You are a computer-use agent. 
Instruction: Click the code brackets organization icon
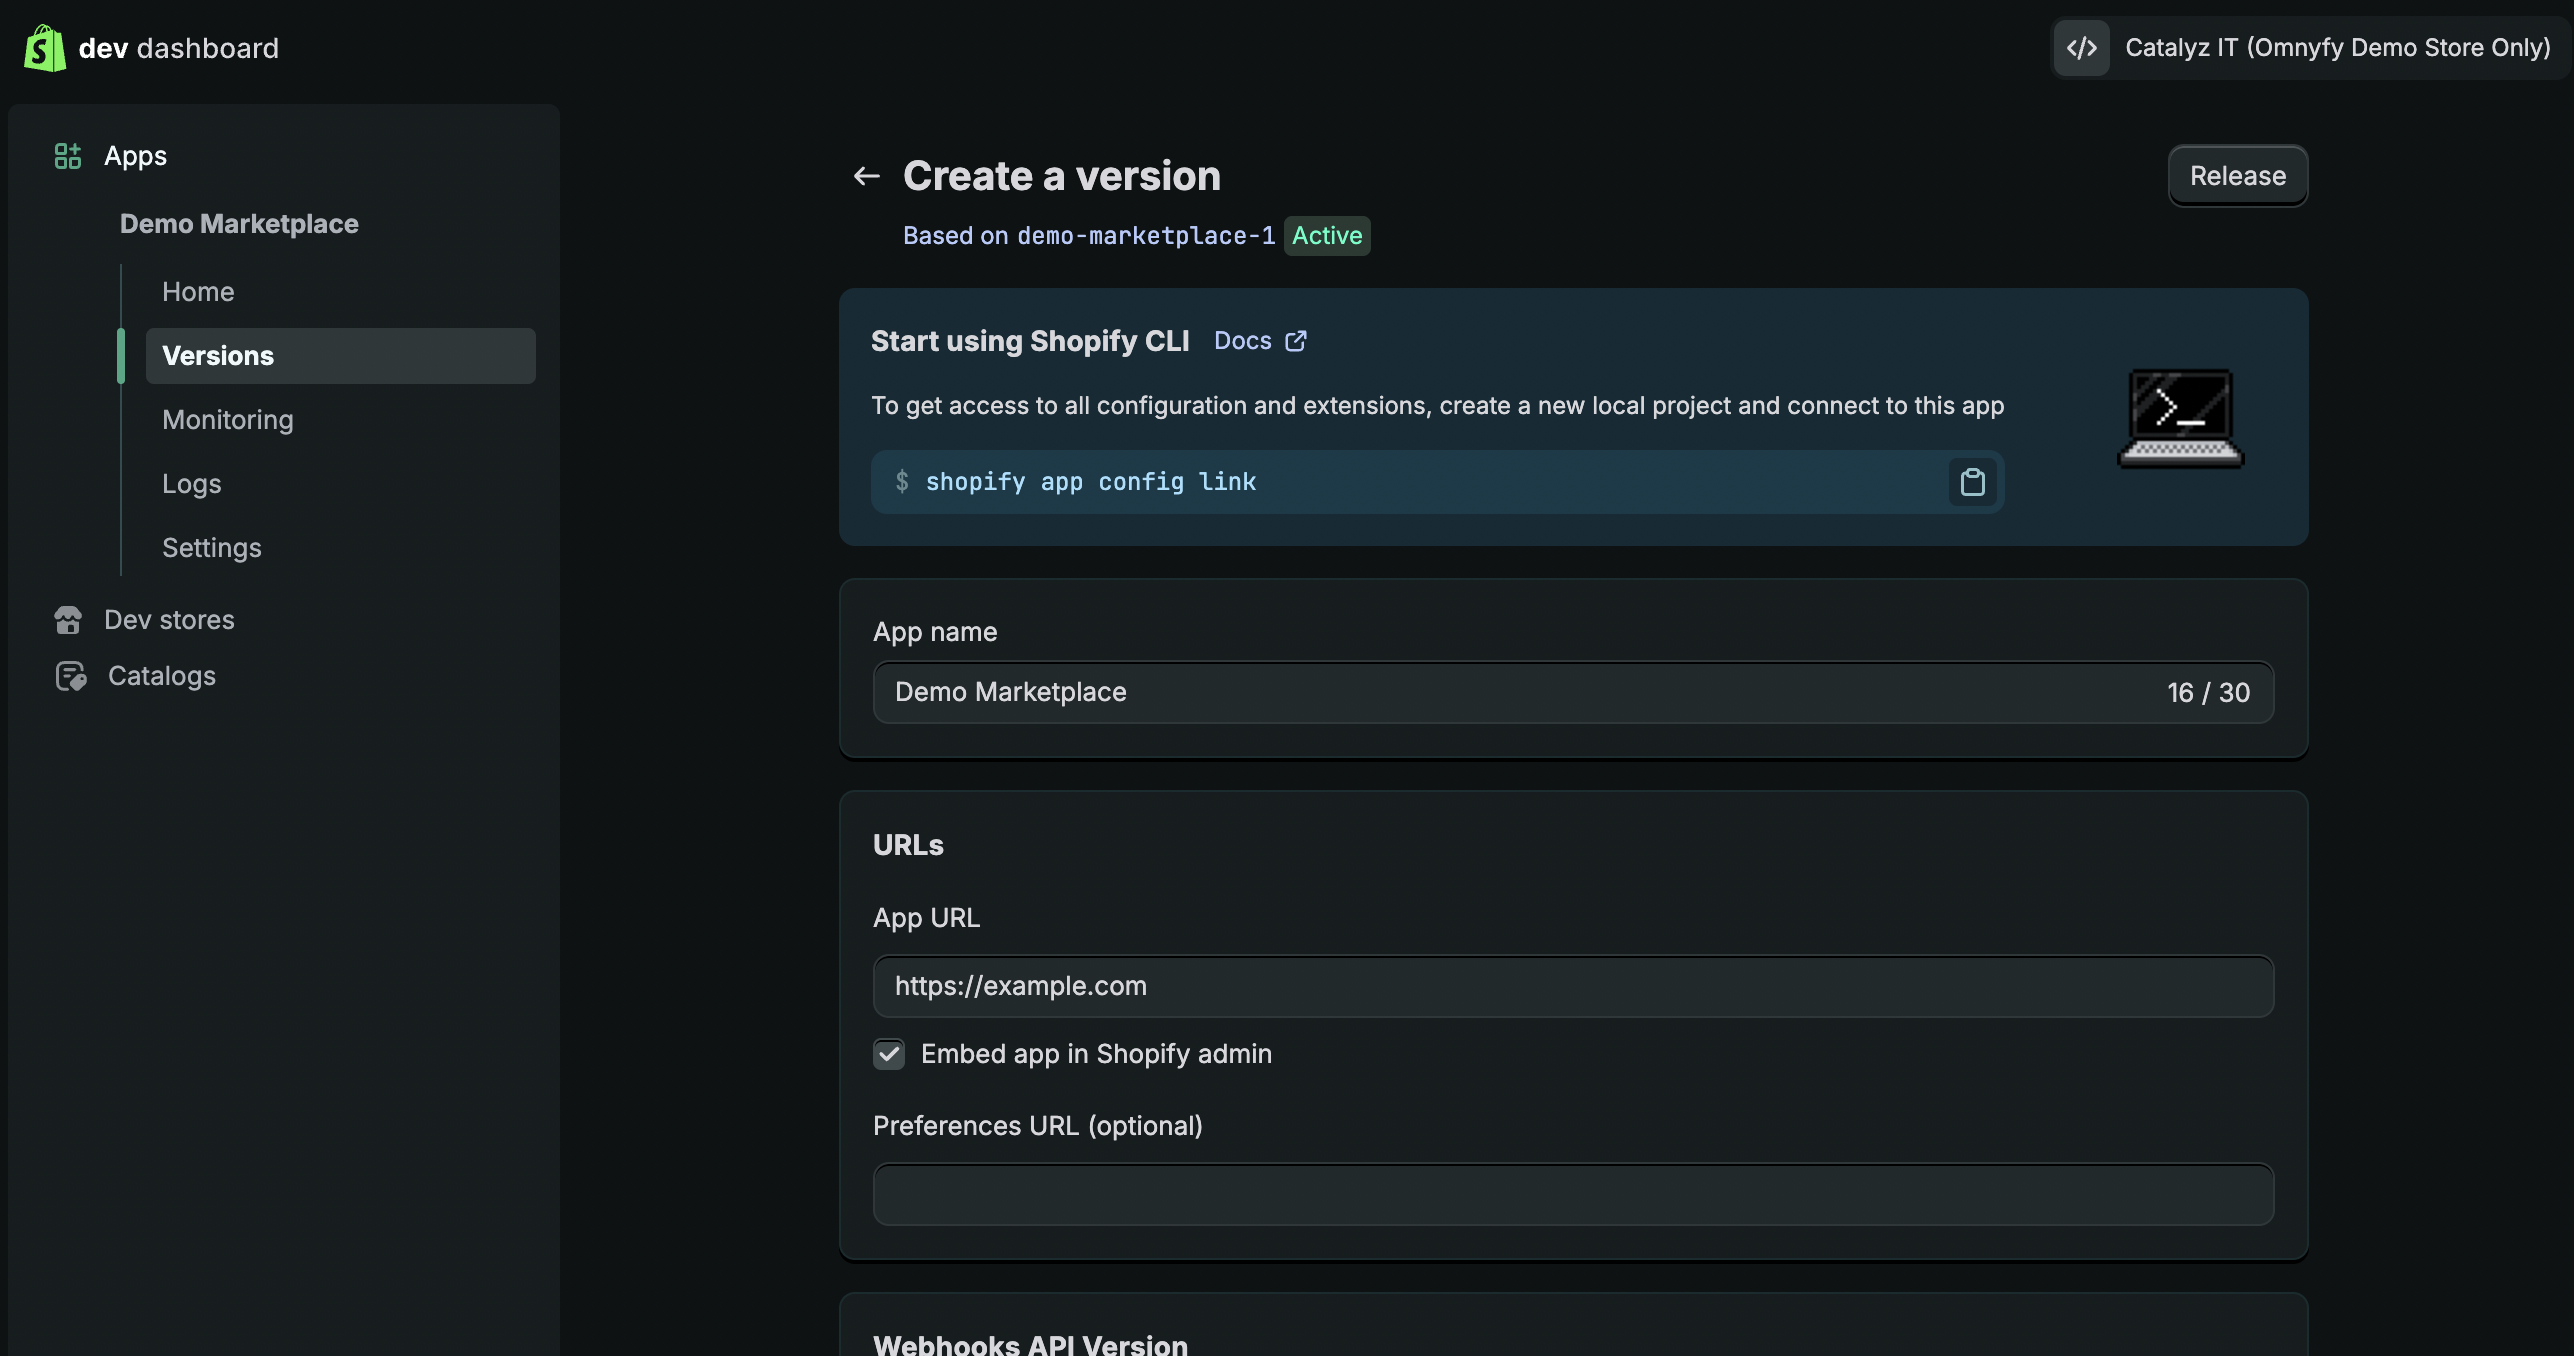2082,48
